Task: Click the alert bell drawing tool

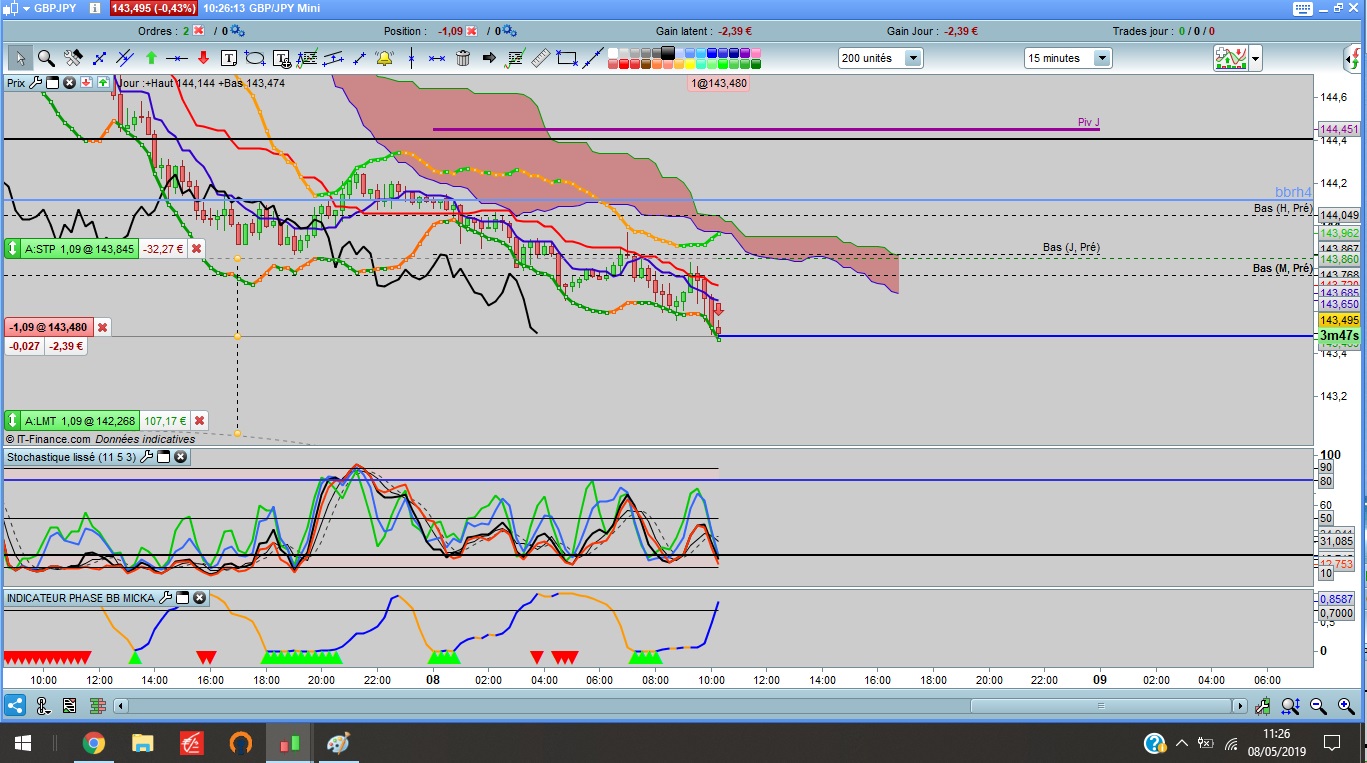Action: [x=384, y=58]
